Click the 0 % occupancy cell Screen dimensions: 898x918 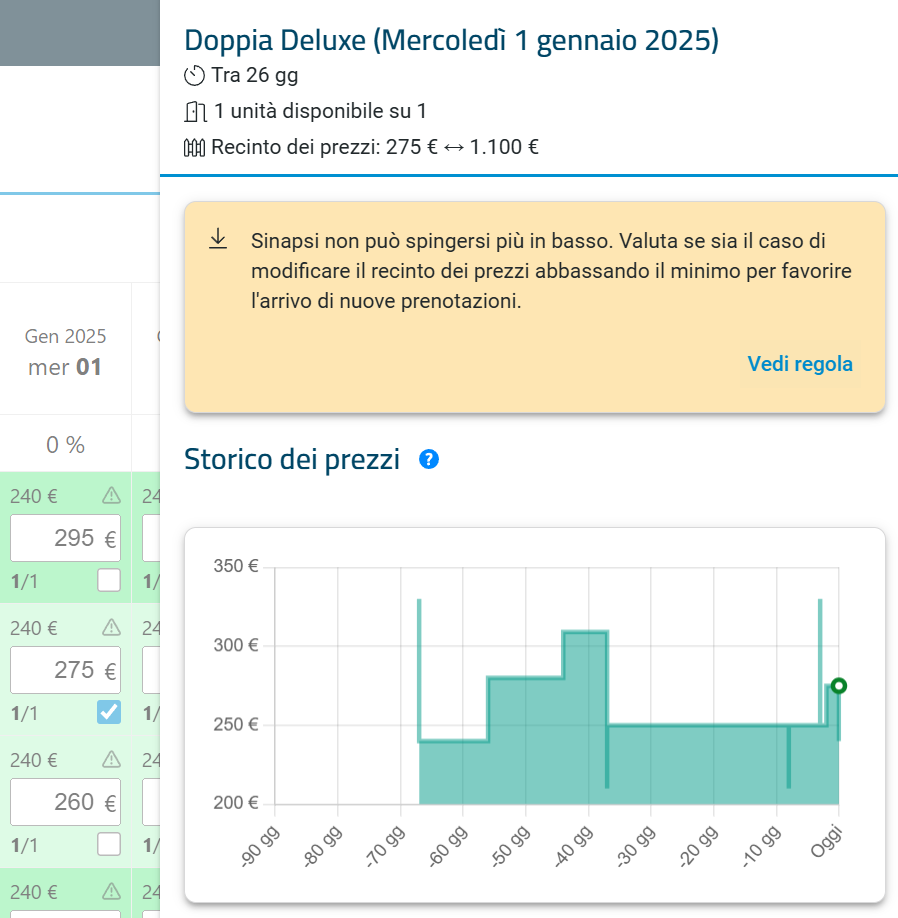click(66, 445)
